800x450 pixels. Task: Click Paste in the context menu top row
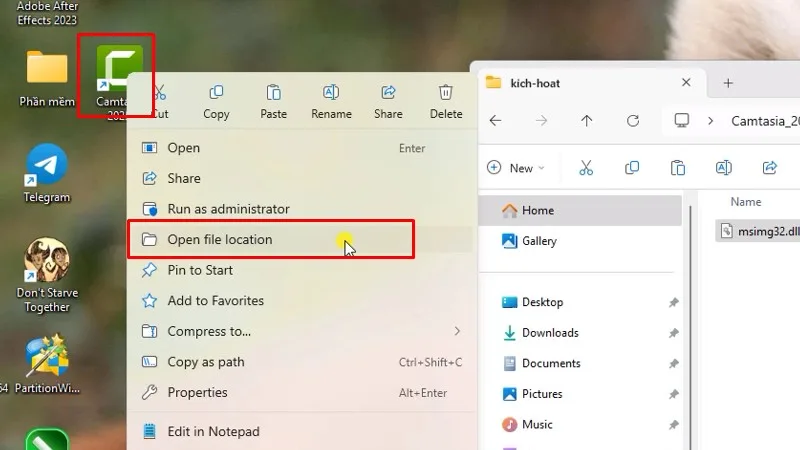tap(273, 102)
